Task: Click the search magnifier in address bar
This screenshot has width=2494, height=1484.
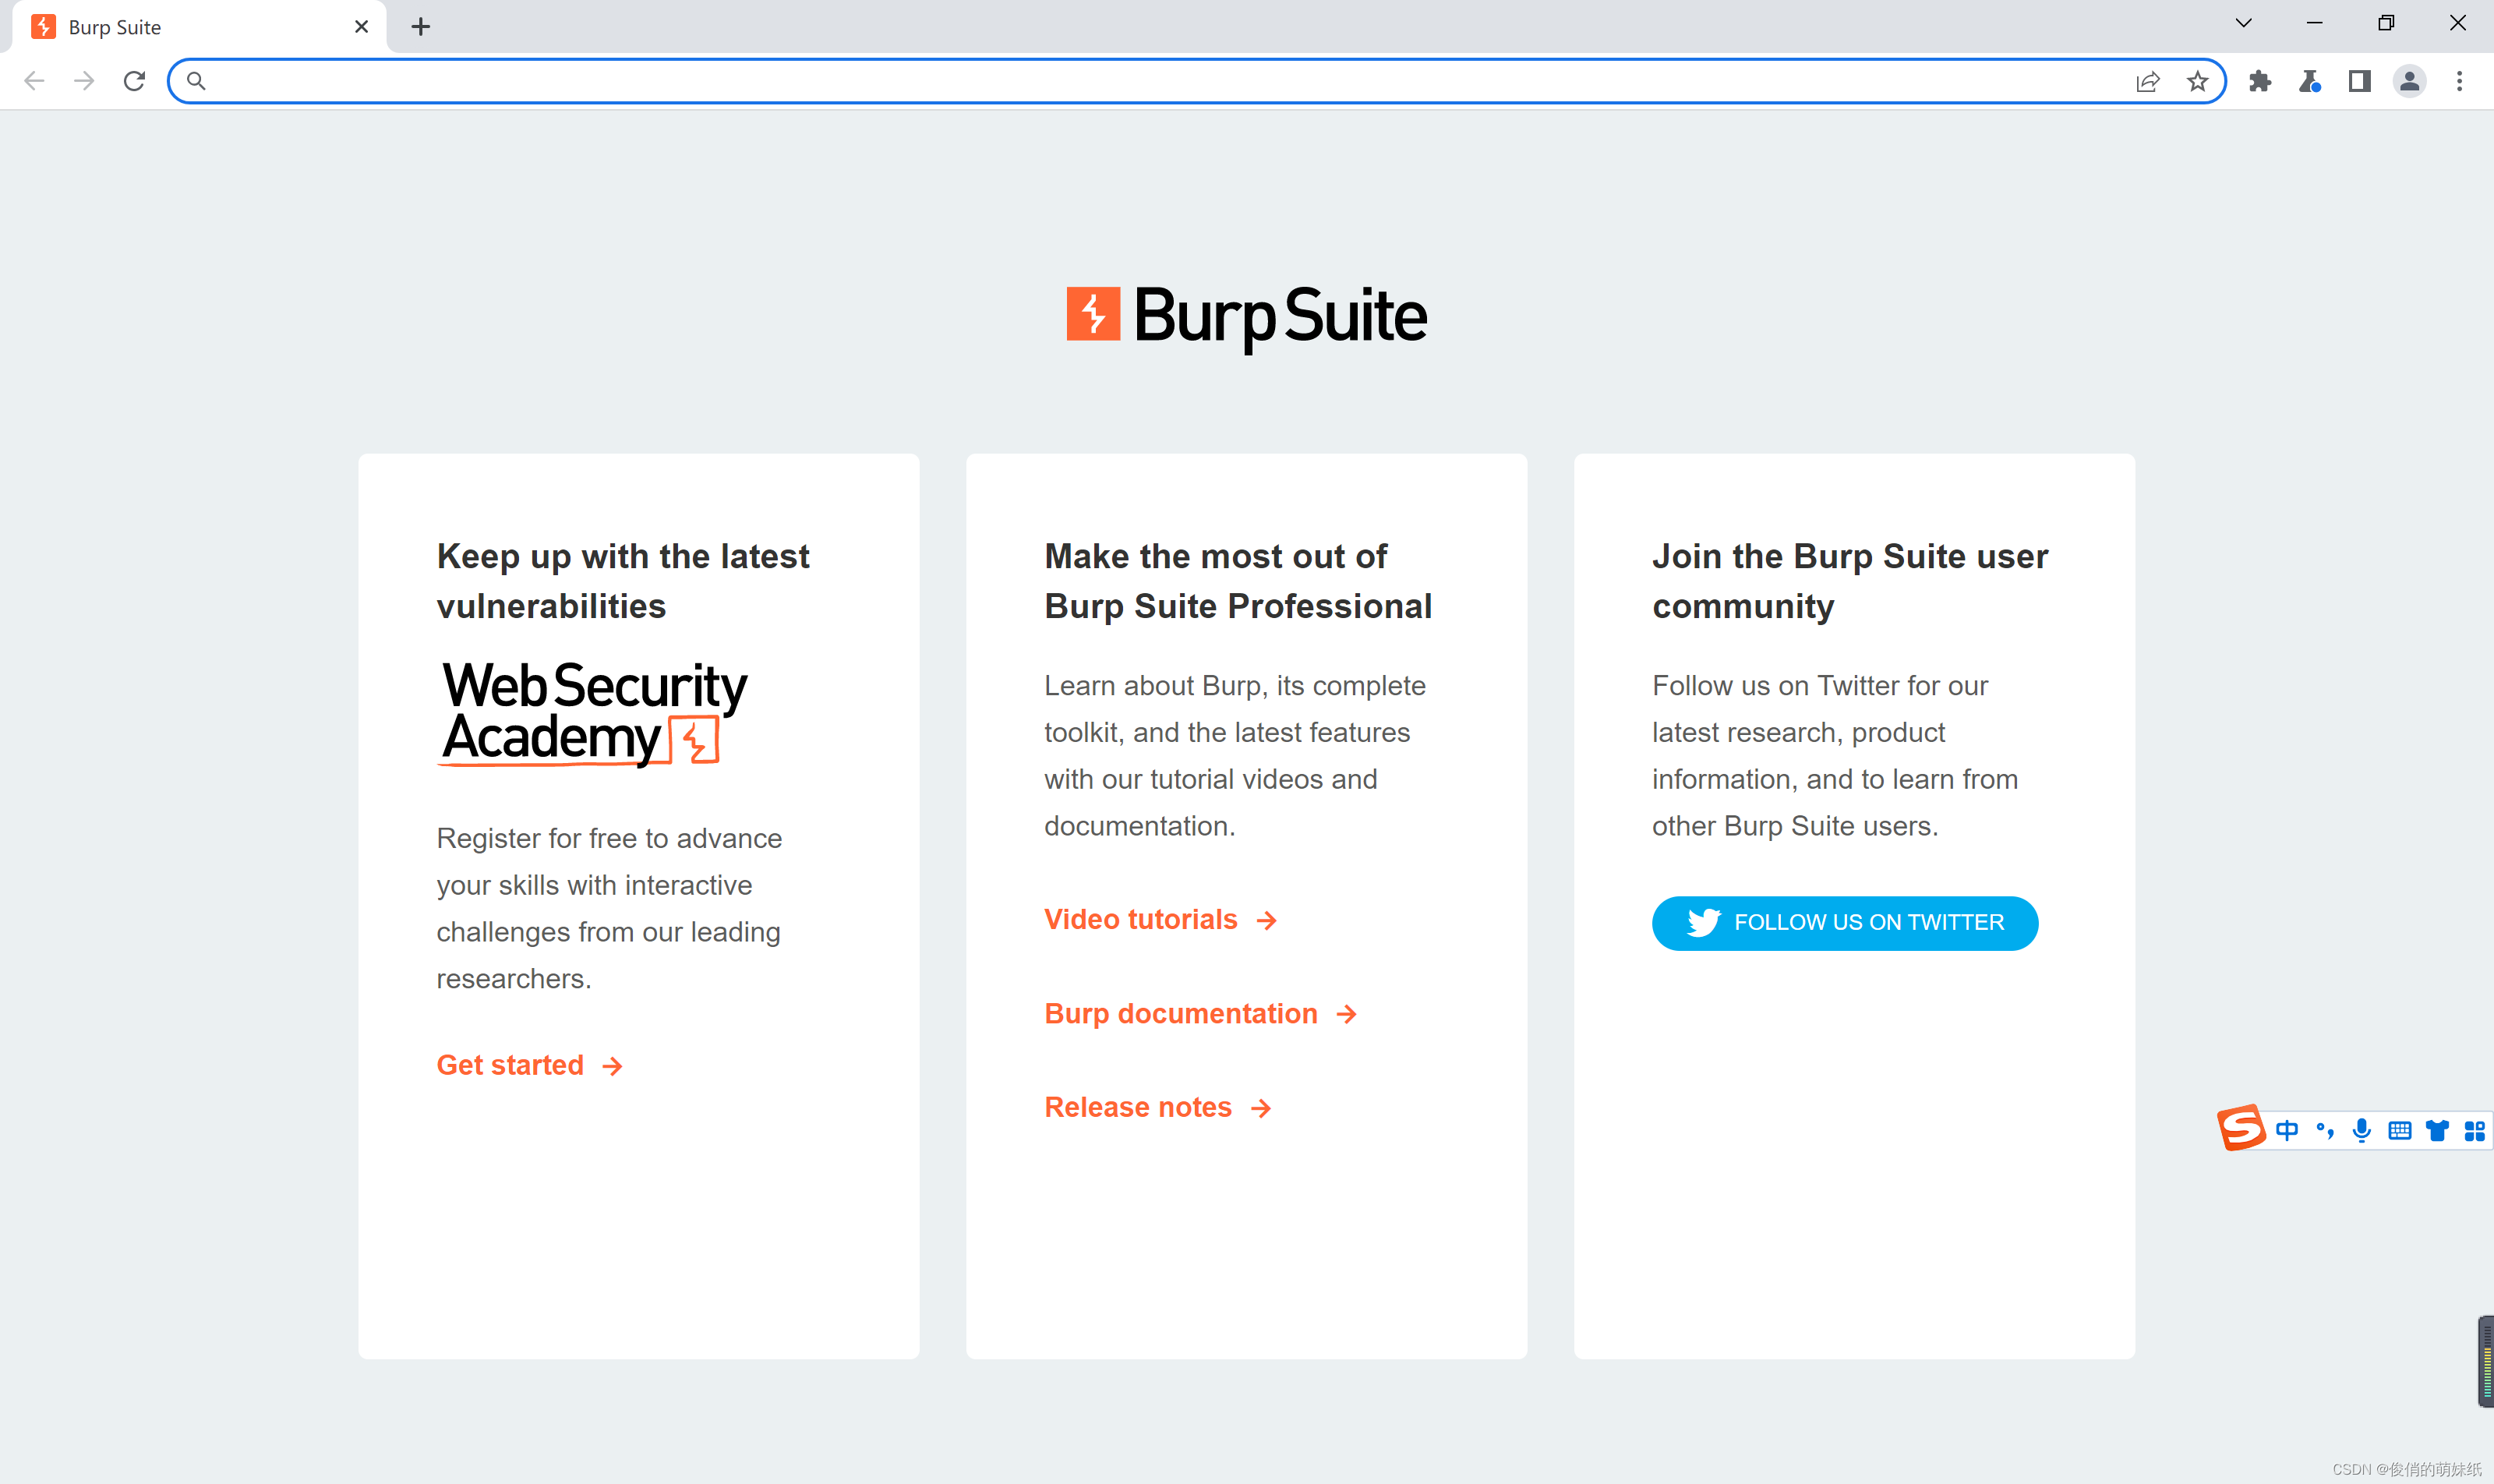Action: (196, 81)
